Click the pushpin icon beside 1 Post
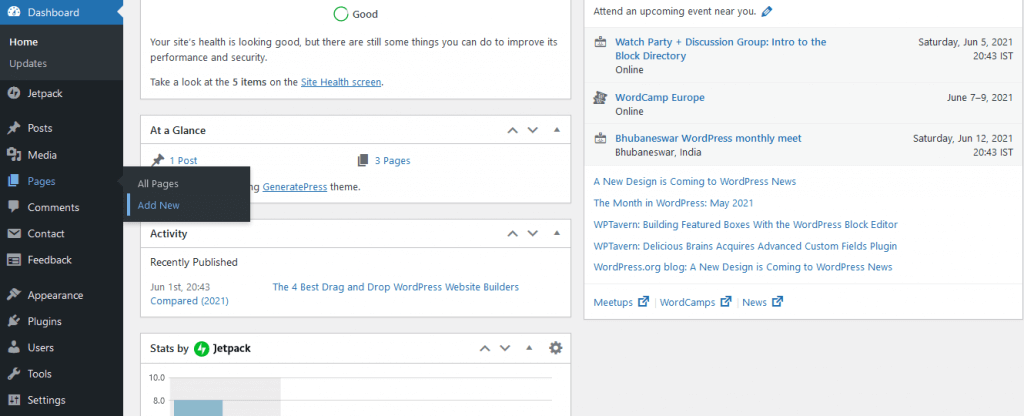 point(157,160)
